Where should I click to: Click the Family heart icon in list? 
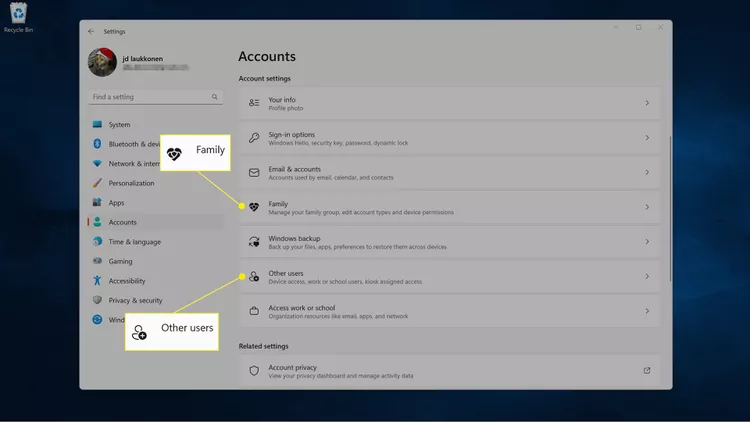[x=254, y=207]
